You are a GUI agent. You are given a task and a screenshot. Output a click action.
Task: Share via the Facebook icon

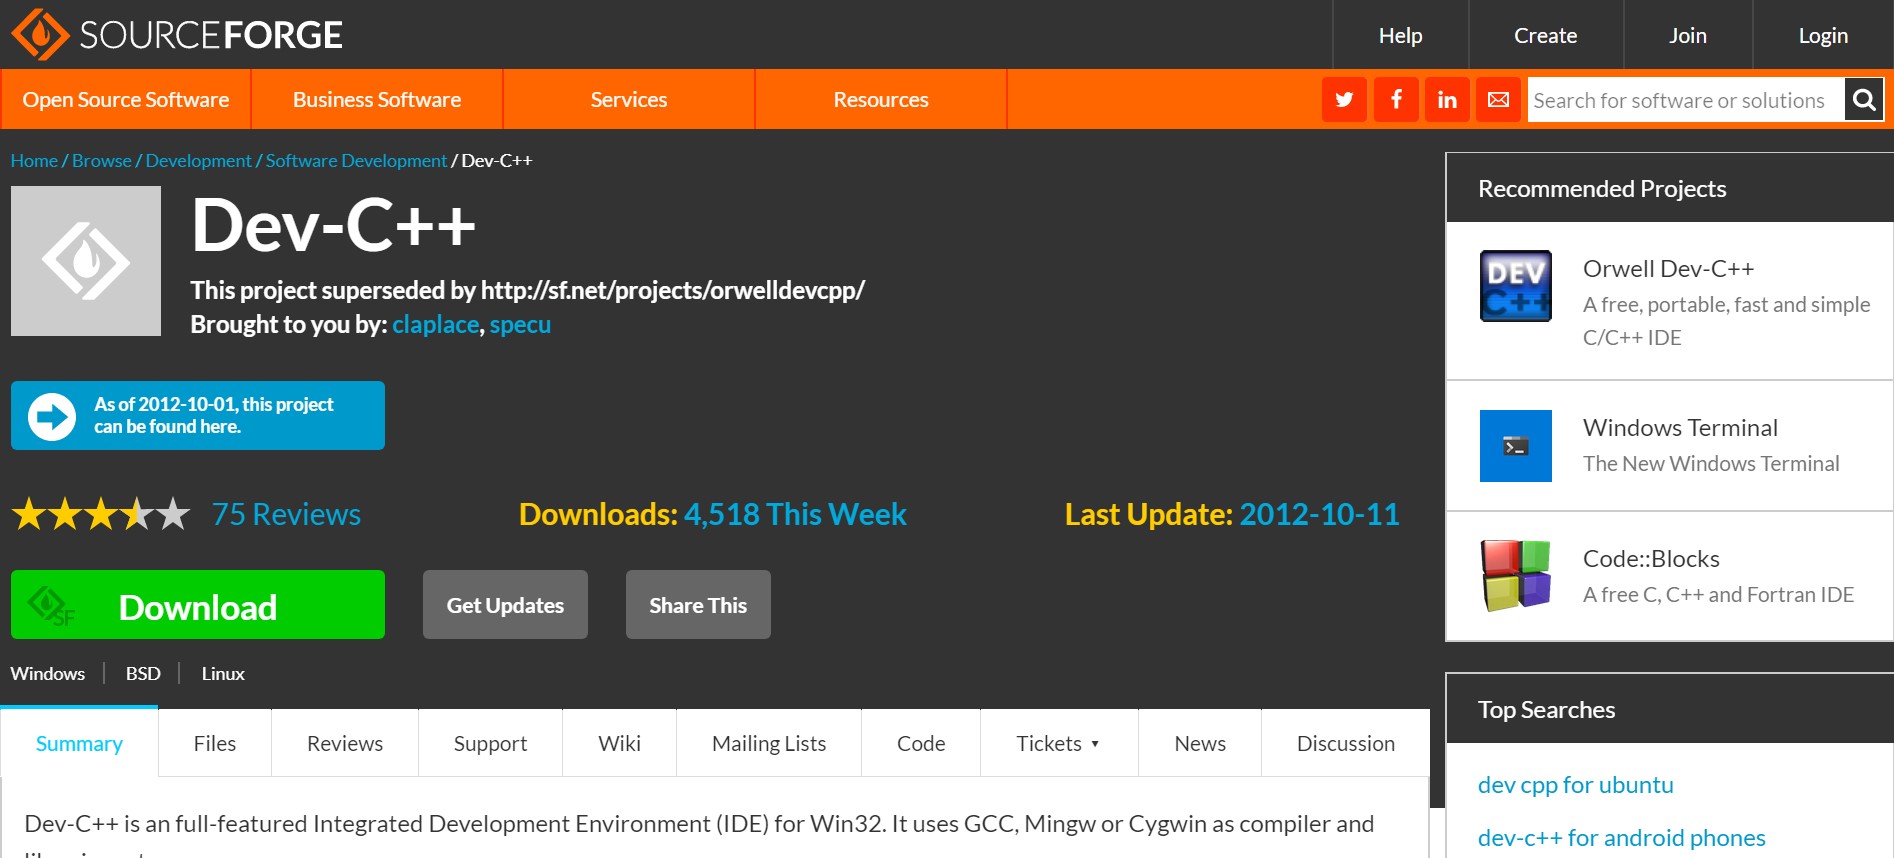click(1396, 100)
